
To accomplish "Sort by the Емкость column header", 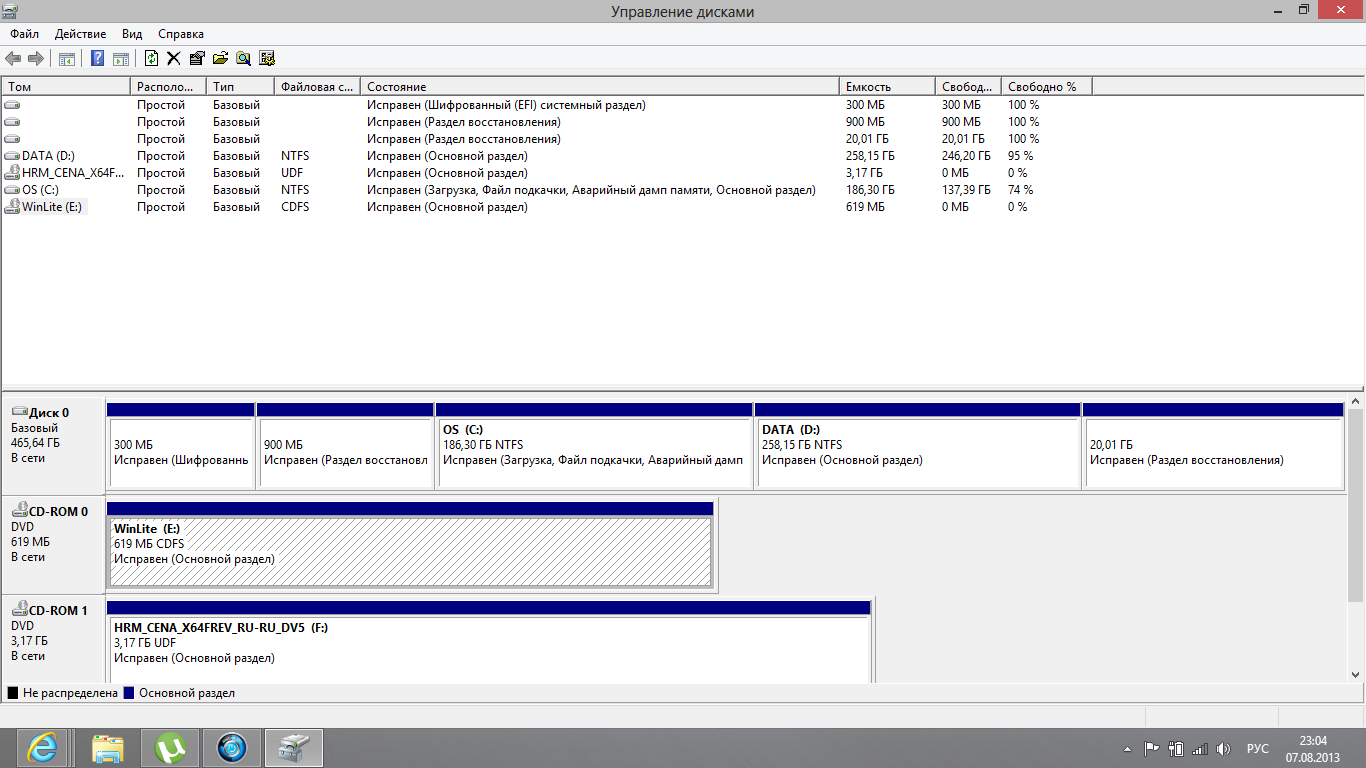I will tap(887, 87).
